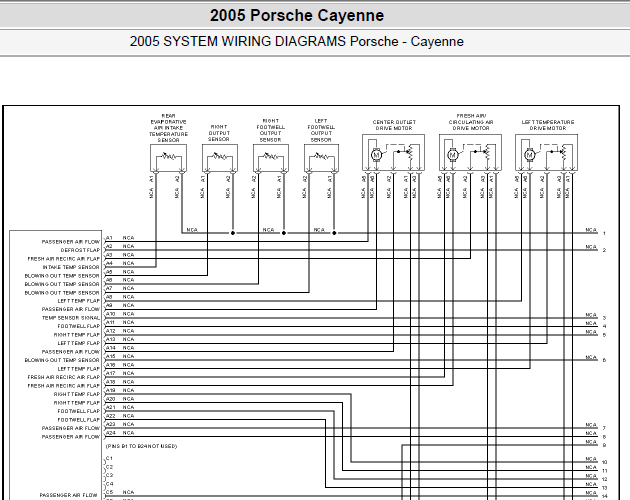Viewport: 630px width, 500px height.
Task: Click the left footwell output sensor symbol
Action: point(321,156)
